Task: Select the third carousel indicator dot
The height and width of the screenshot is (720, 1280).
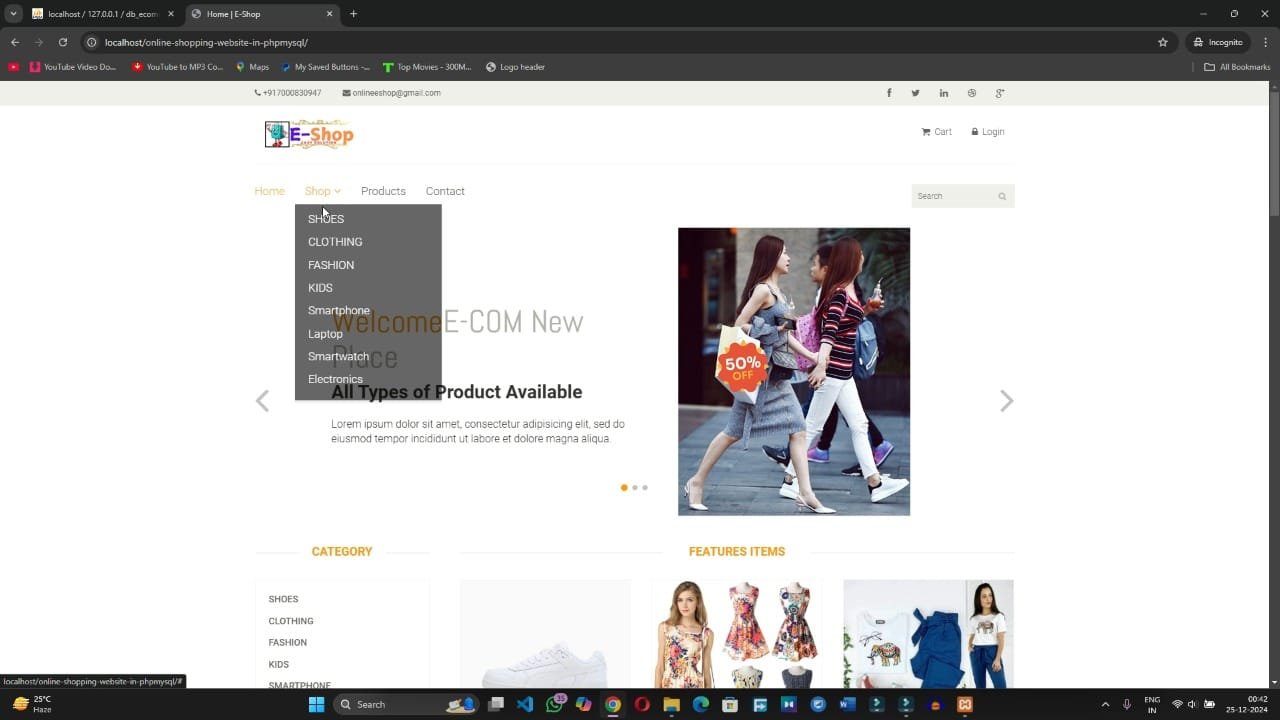Action: (x=645, y=488)
